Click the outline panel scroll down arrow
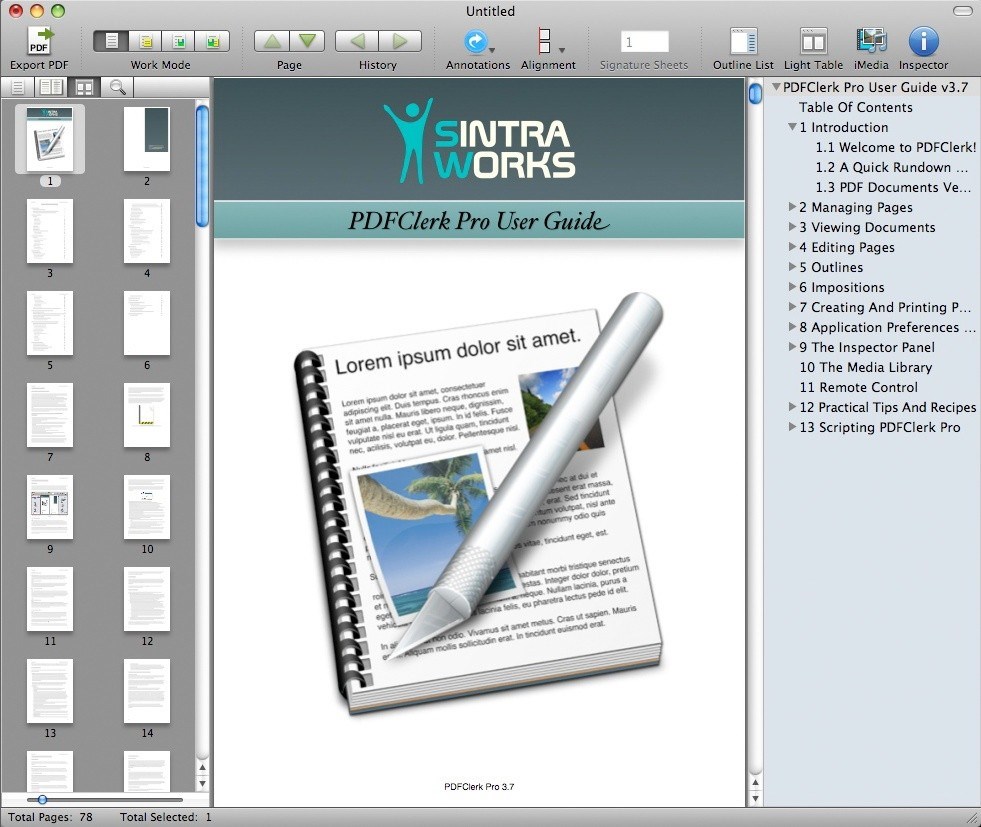The width and height of the screenshot is (981, 827). point(755,798)
